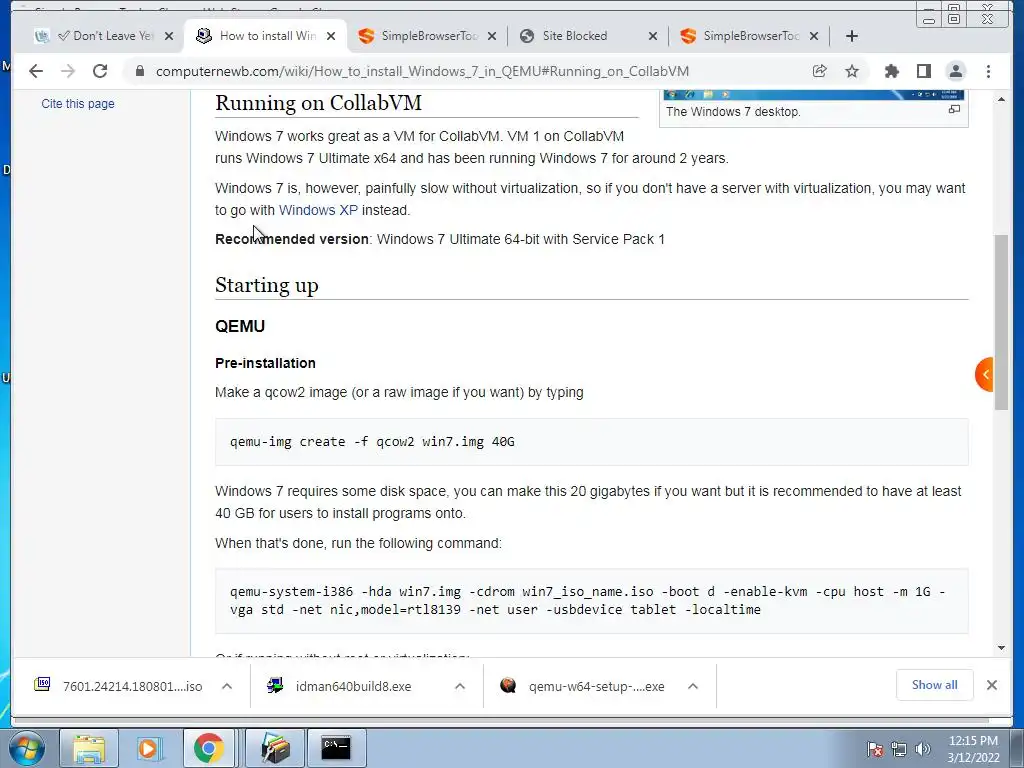
Task: Open a new tab with the plus button
Action: (852, 36)
